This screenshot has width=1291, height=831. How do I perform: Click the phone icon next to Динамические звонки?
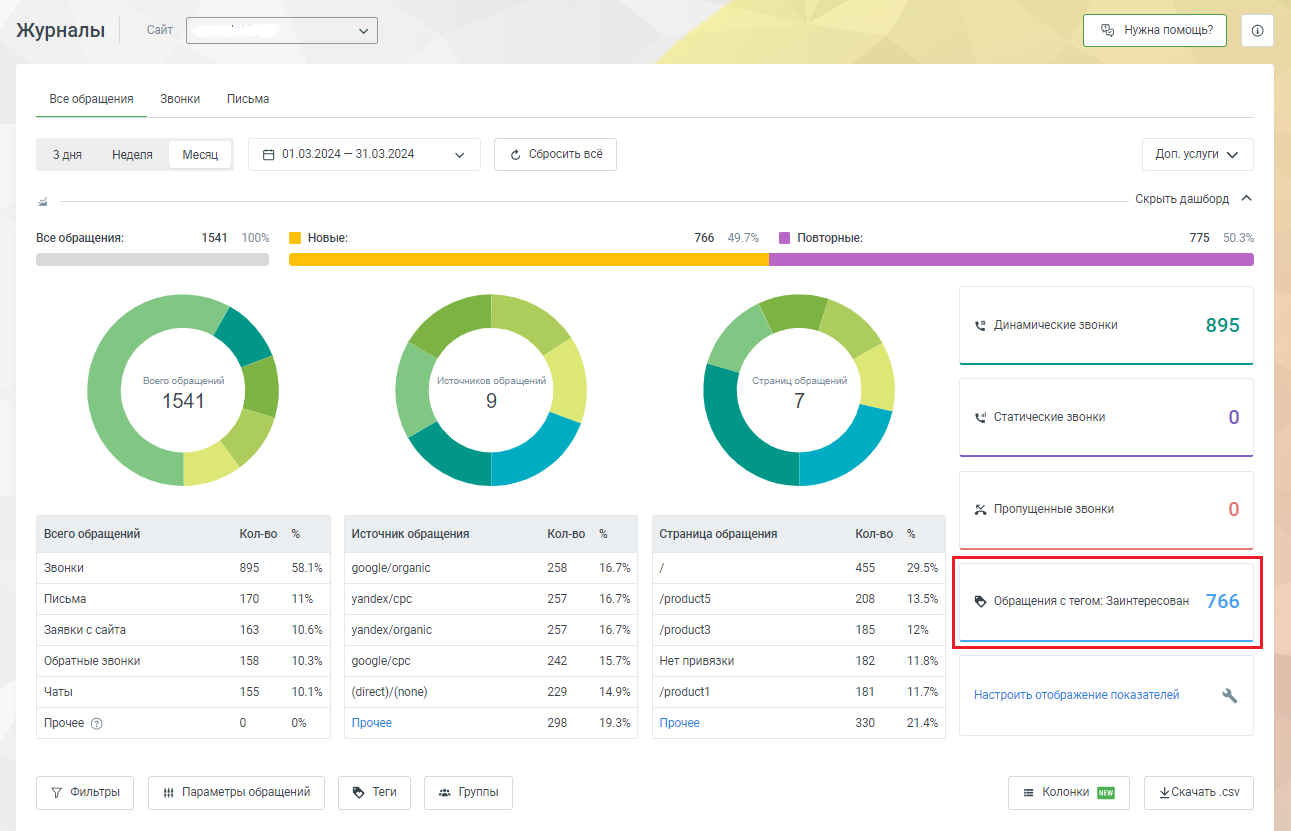[980, 326]
